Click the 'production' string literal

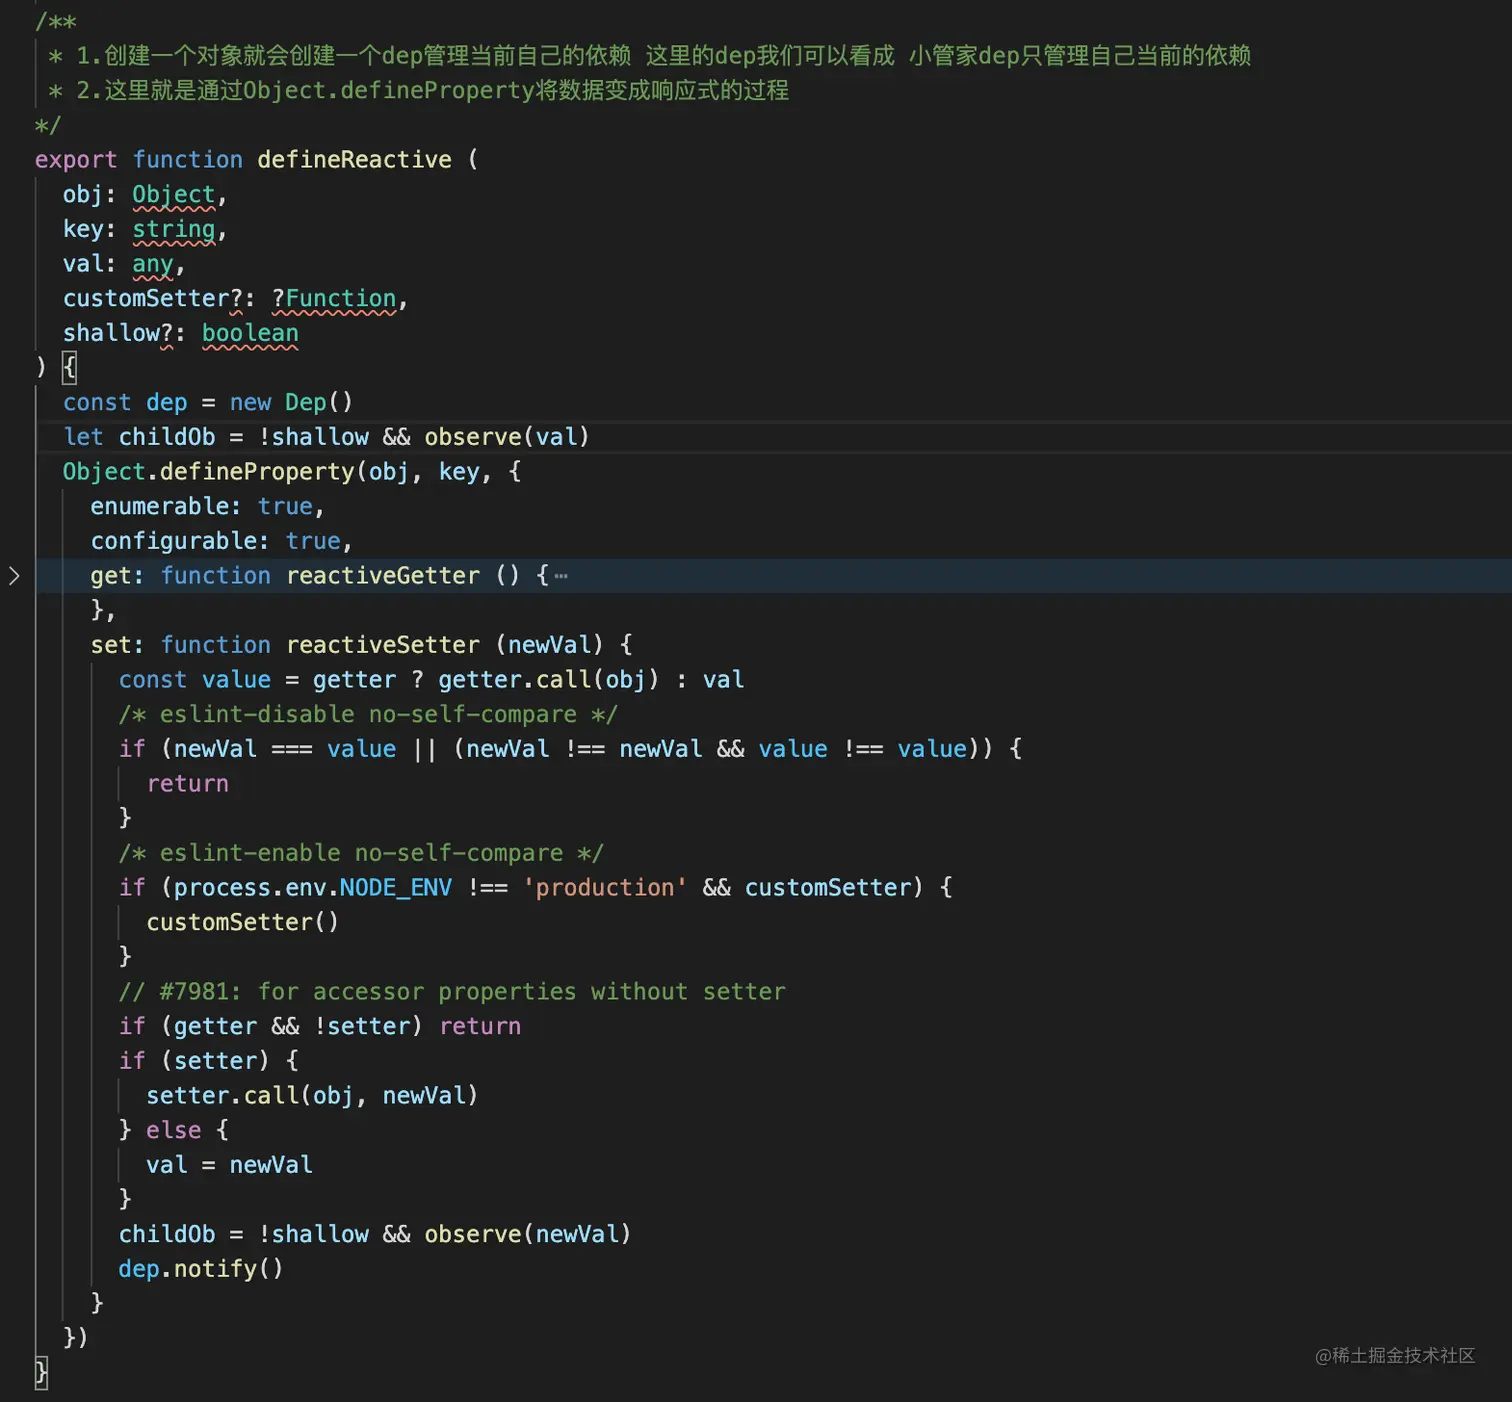point(605,888)
